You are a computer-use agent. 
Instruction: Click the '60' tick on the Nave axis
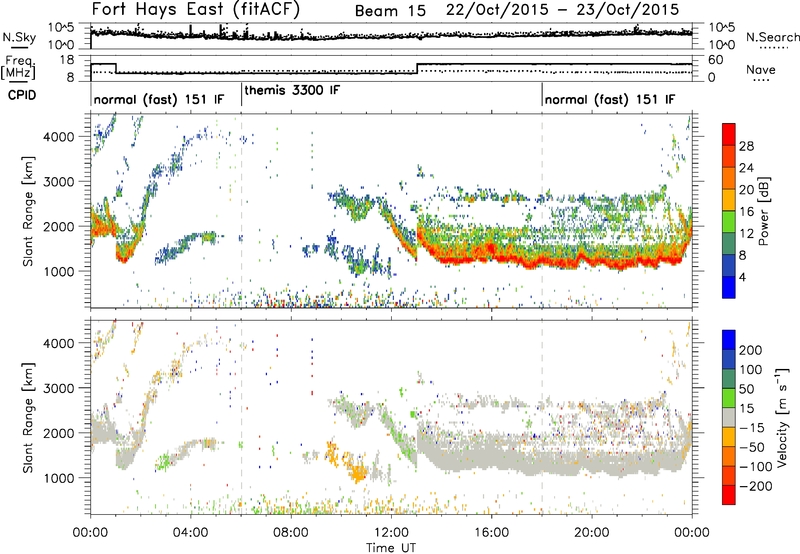click(x=716, y=60)
